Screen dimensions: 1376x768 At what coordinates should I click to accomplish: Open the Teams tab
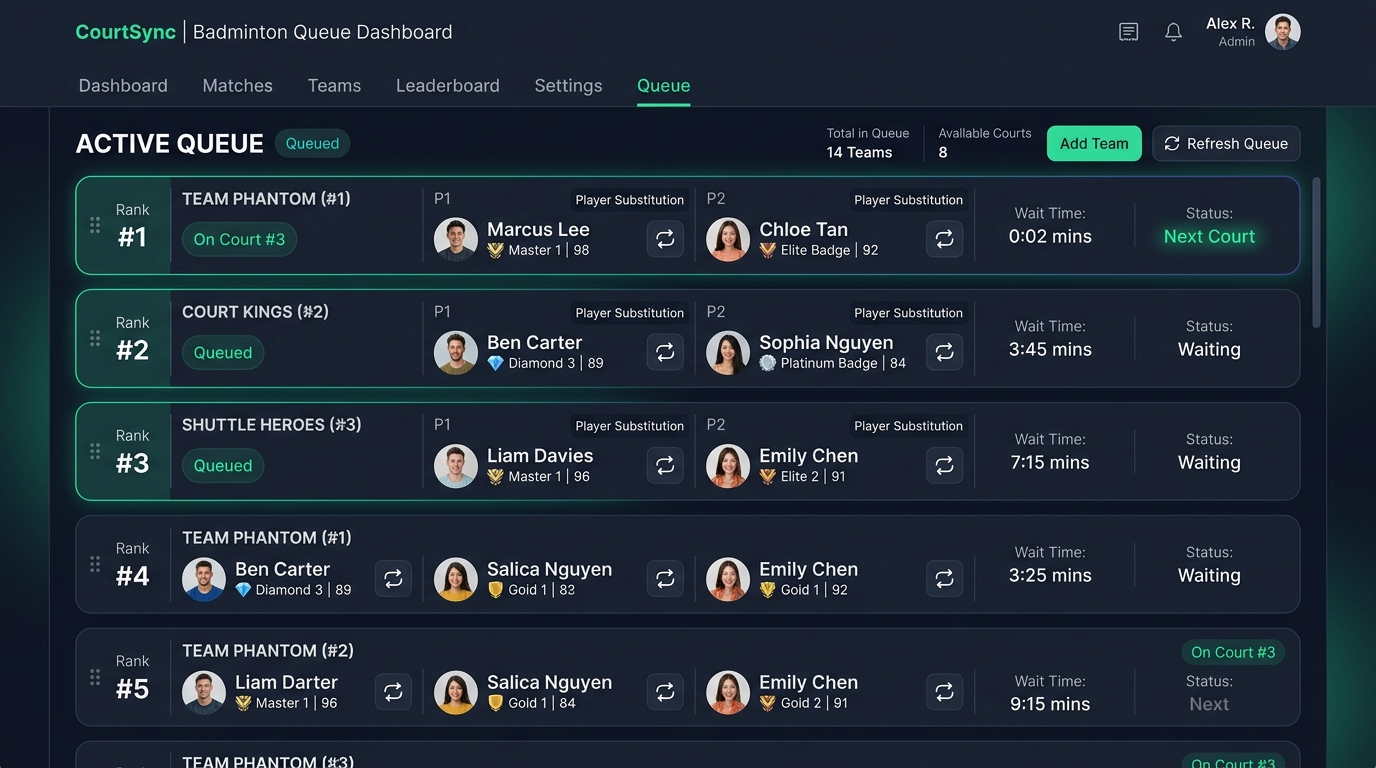tap(334, 86)
